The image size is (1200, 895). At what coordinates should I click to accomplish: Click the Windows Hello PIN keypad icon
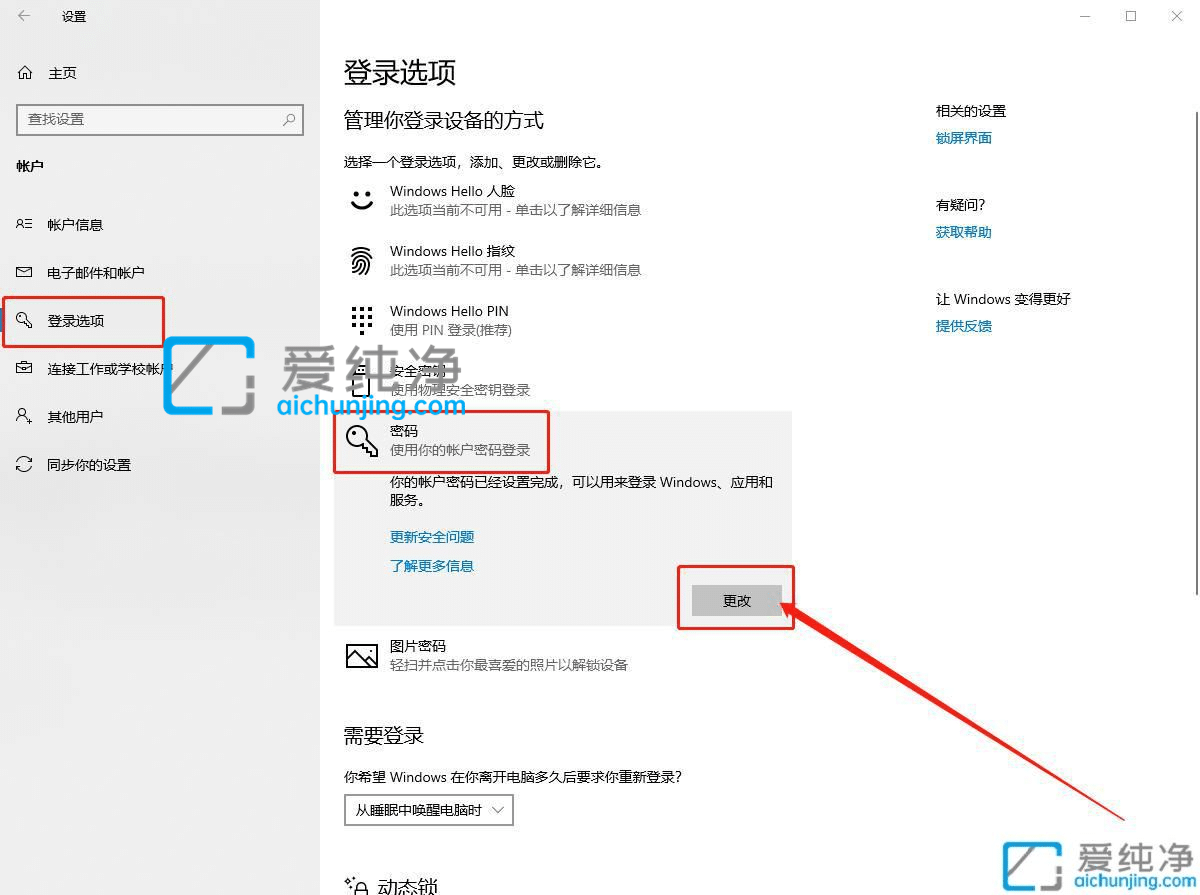click(x=361, y=320)
